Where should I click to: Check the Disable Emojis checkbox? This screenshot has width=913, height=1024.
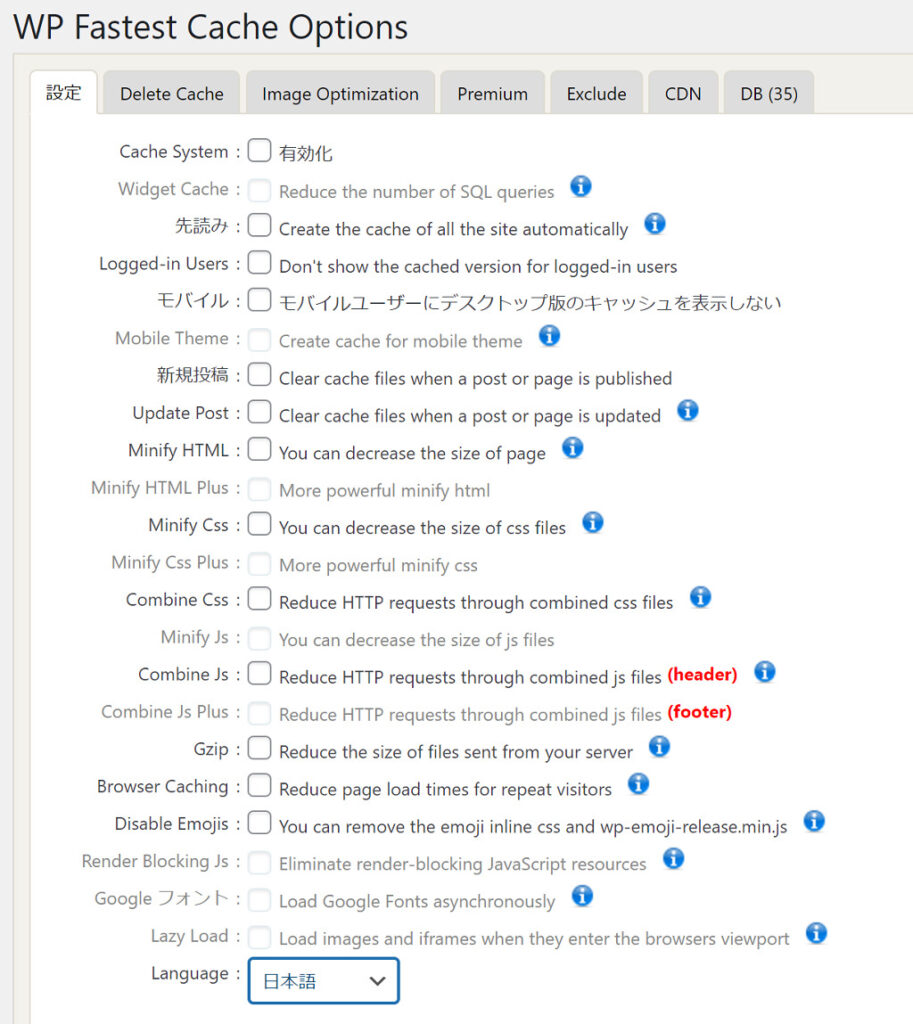pyautogui.click(x=260, y=823)
